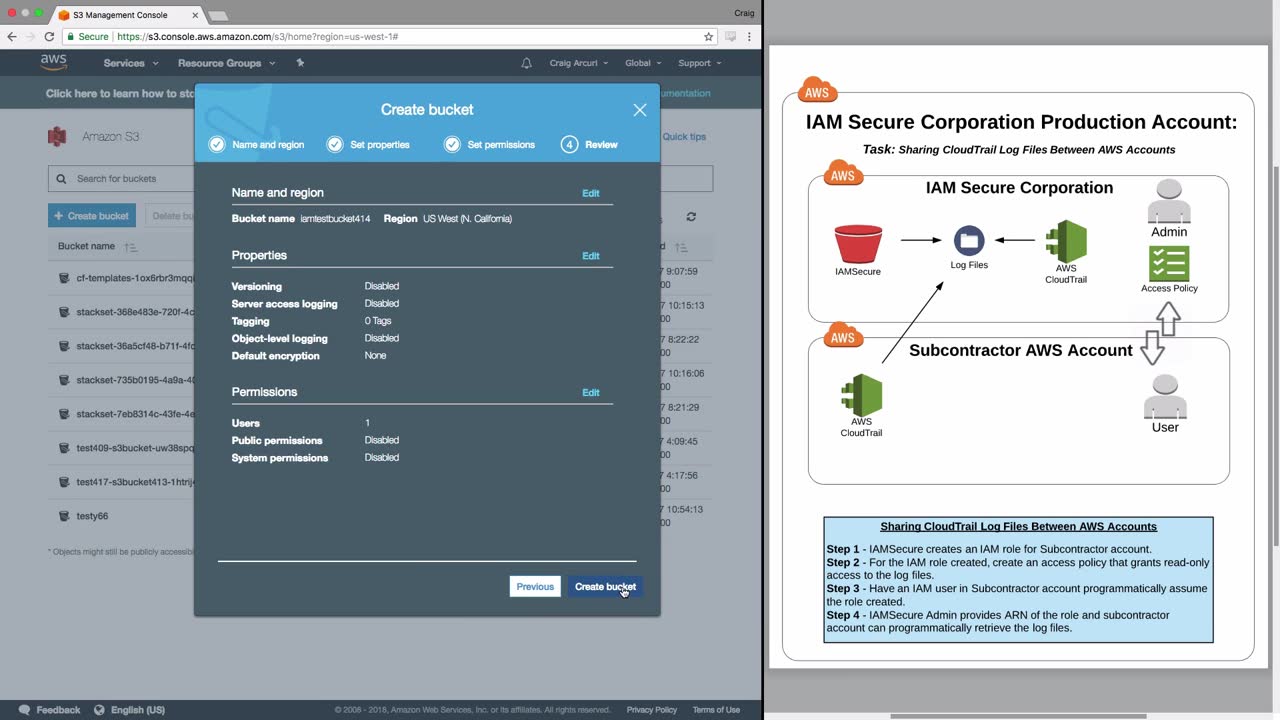The width and height of the screenshot is (1280, 720).
Task: Click the globe icon beside English (US)
Action: (99, 710)
